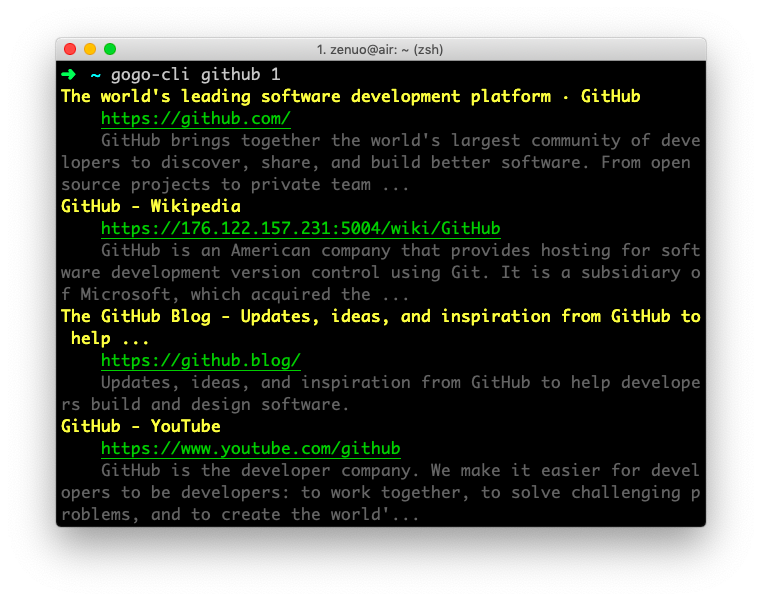Select the title "The world's leading software development platform"

(x=306, y=96)
